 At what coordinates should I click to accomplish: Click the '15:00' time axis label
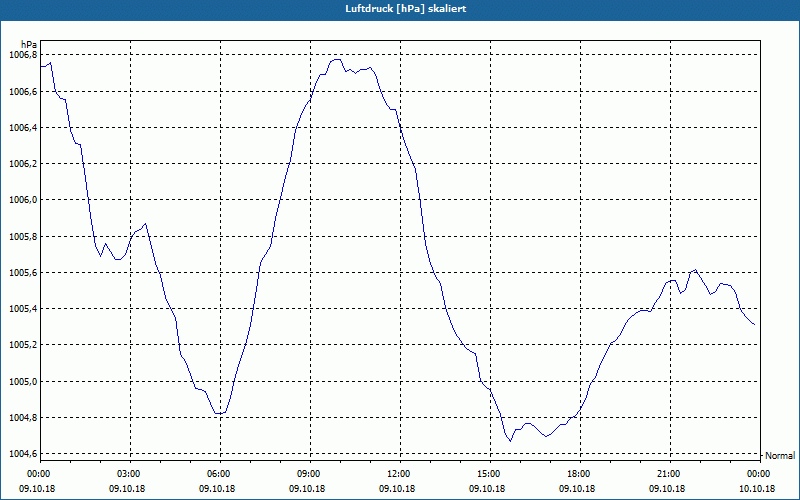tap(488, 473)
